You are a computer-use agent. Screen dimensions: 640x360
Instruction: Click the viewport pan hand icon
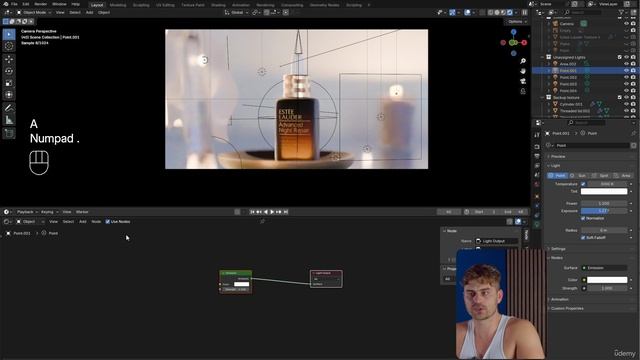(x=523, y=71)
